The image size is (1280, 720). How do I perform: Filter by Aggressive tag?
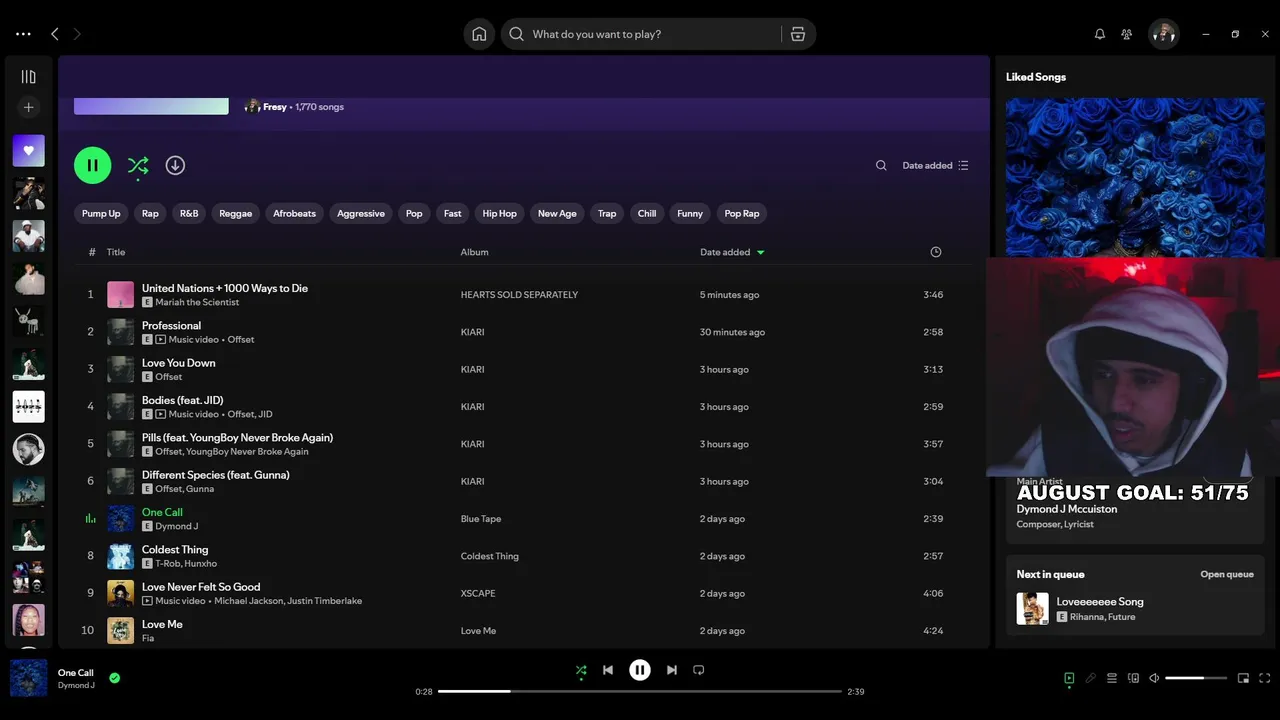click(x=361, y=213)
